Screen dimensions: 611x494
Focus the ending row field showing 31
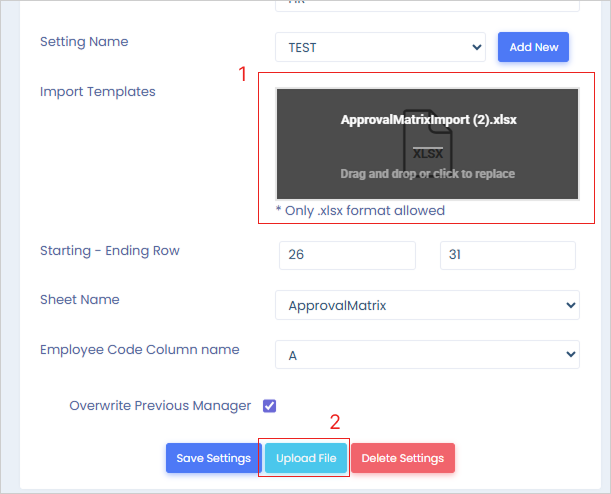click(507, 255)
